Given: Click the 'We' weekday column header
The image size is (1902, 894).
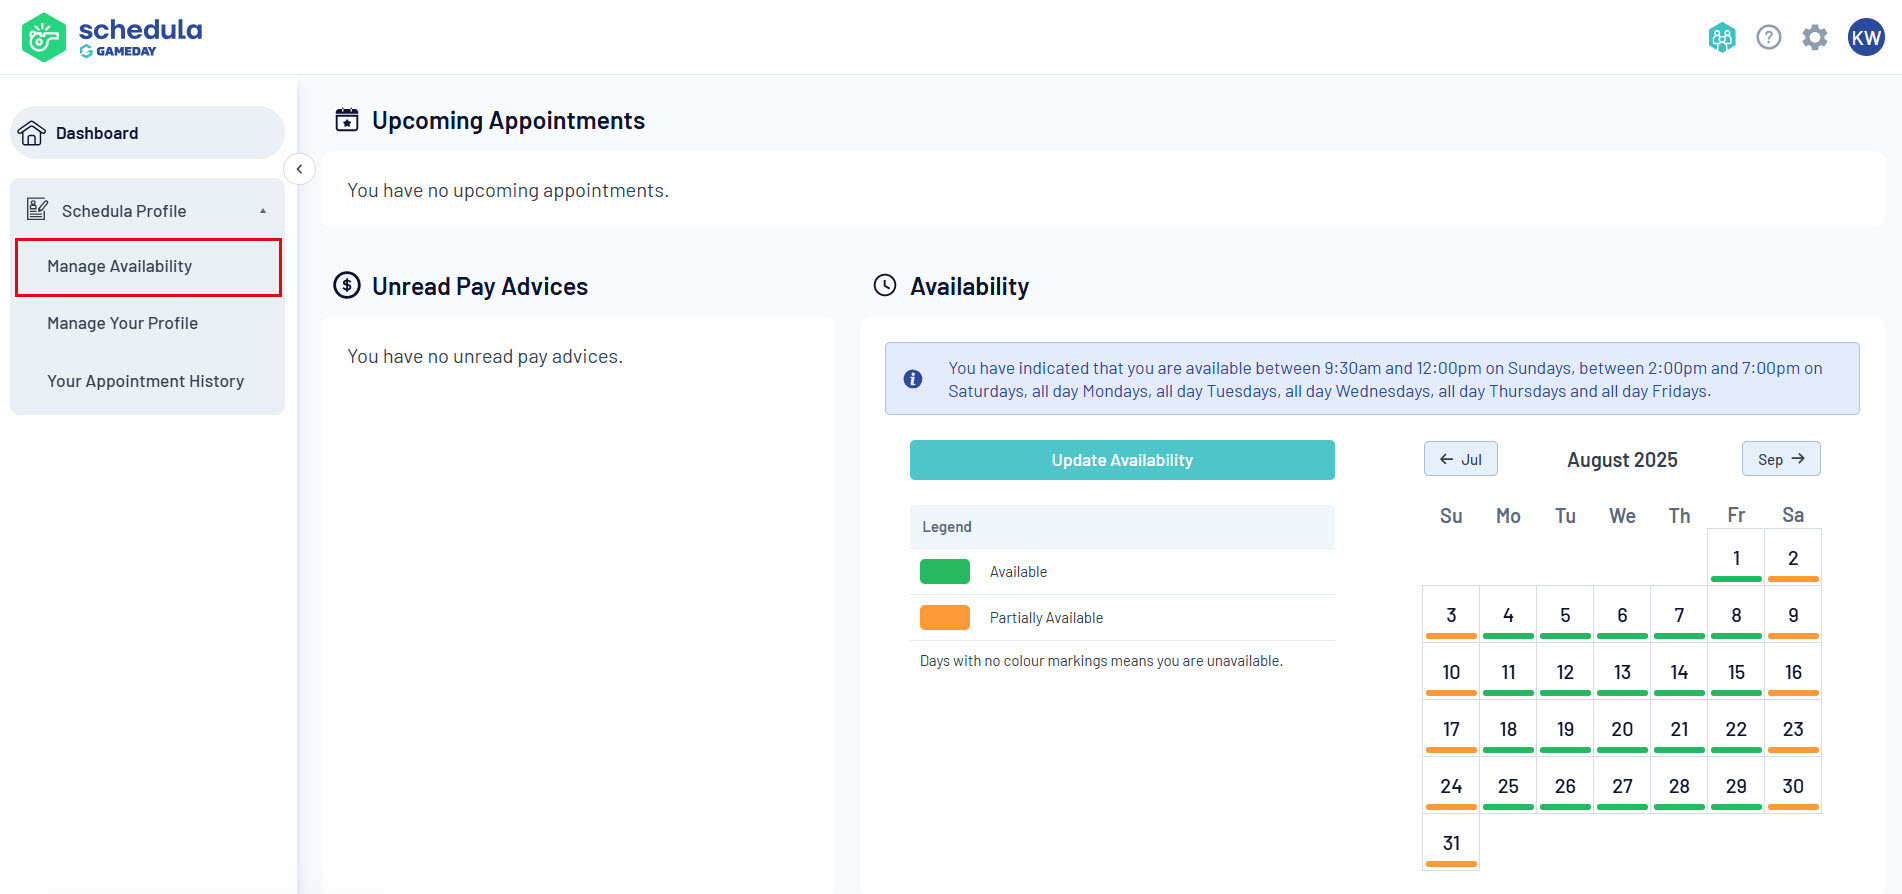Looking at the screenshot, I should (1622, 516).
